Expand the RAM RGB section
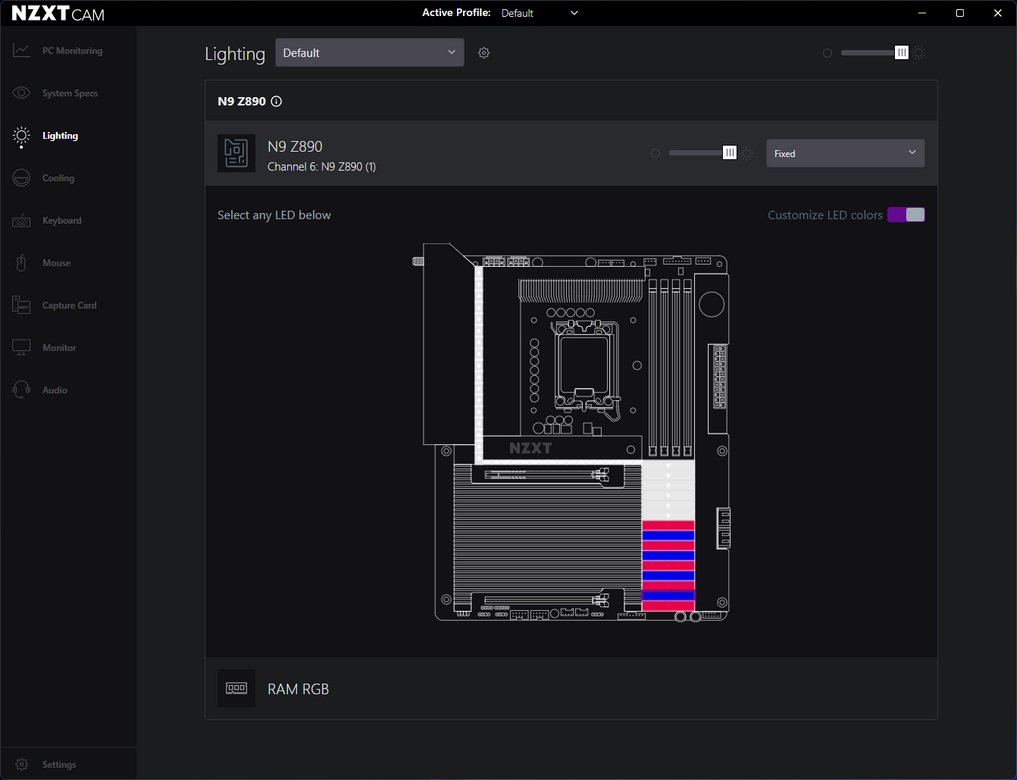 571,689
